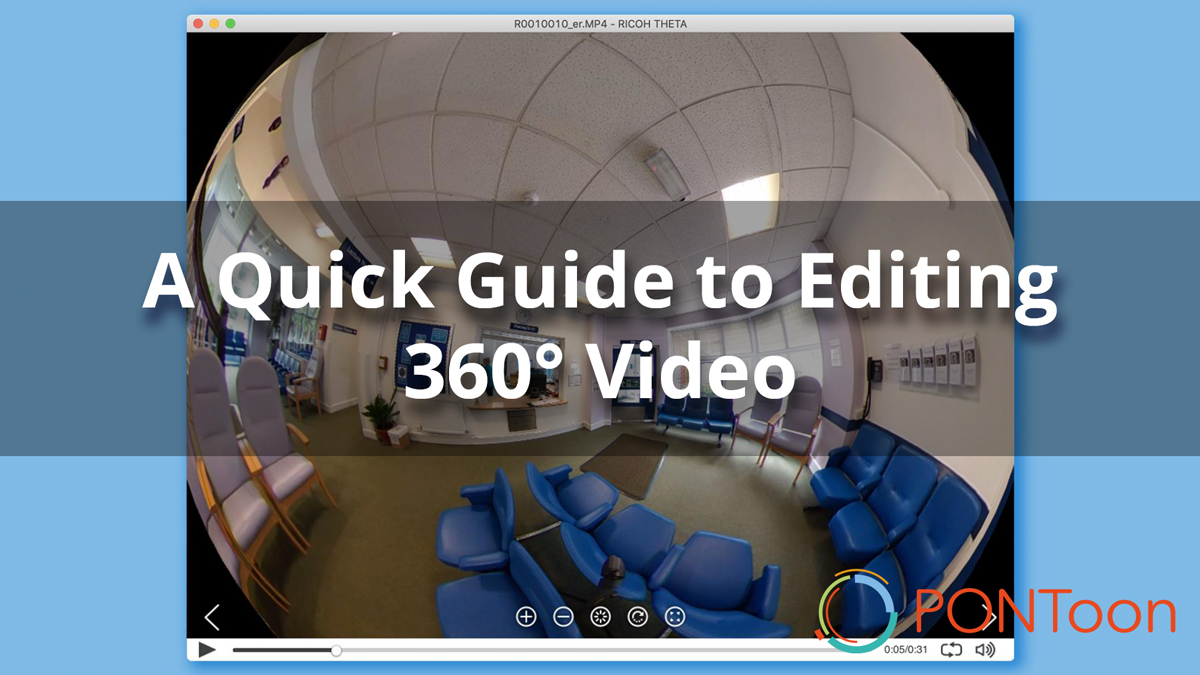Image resolution: width=1200 pixels, height=675 pixels.
Task: Enter full screen with the corner-brackets icon
Action: (675, 617)
